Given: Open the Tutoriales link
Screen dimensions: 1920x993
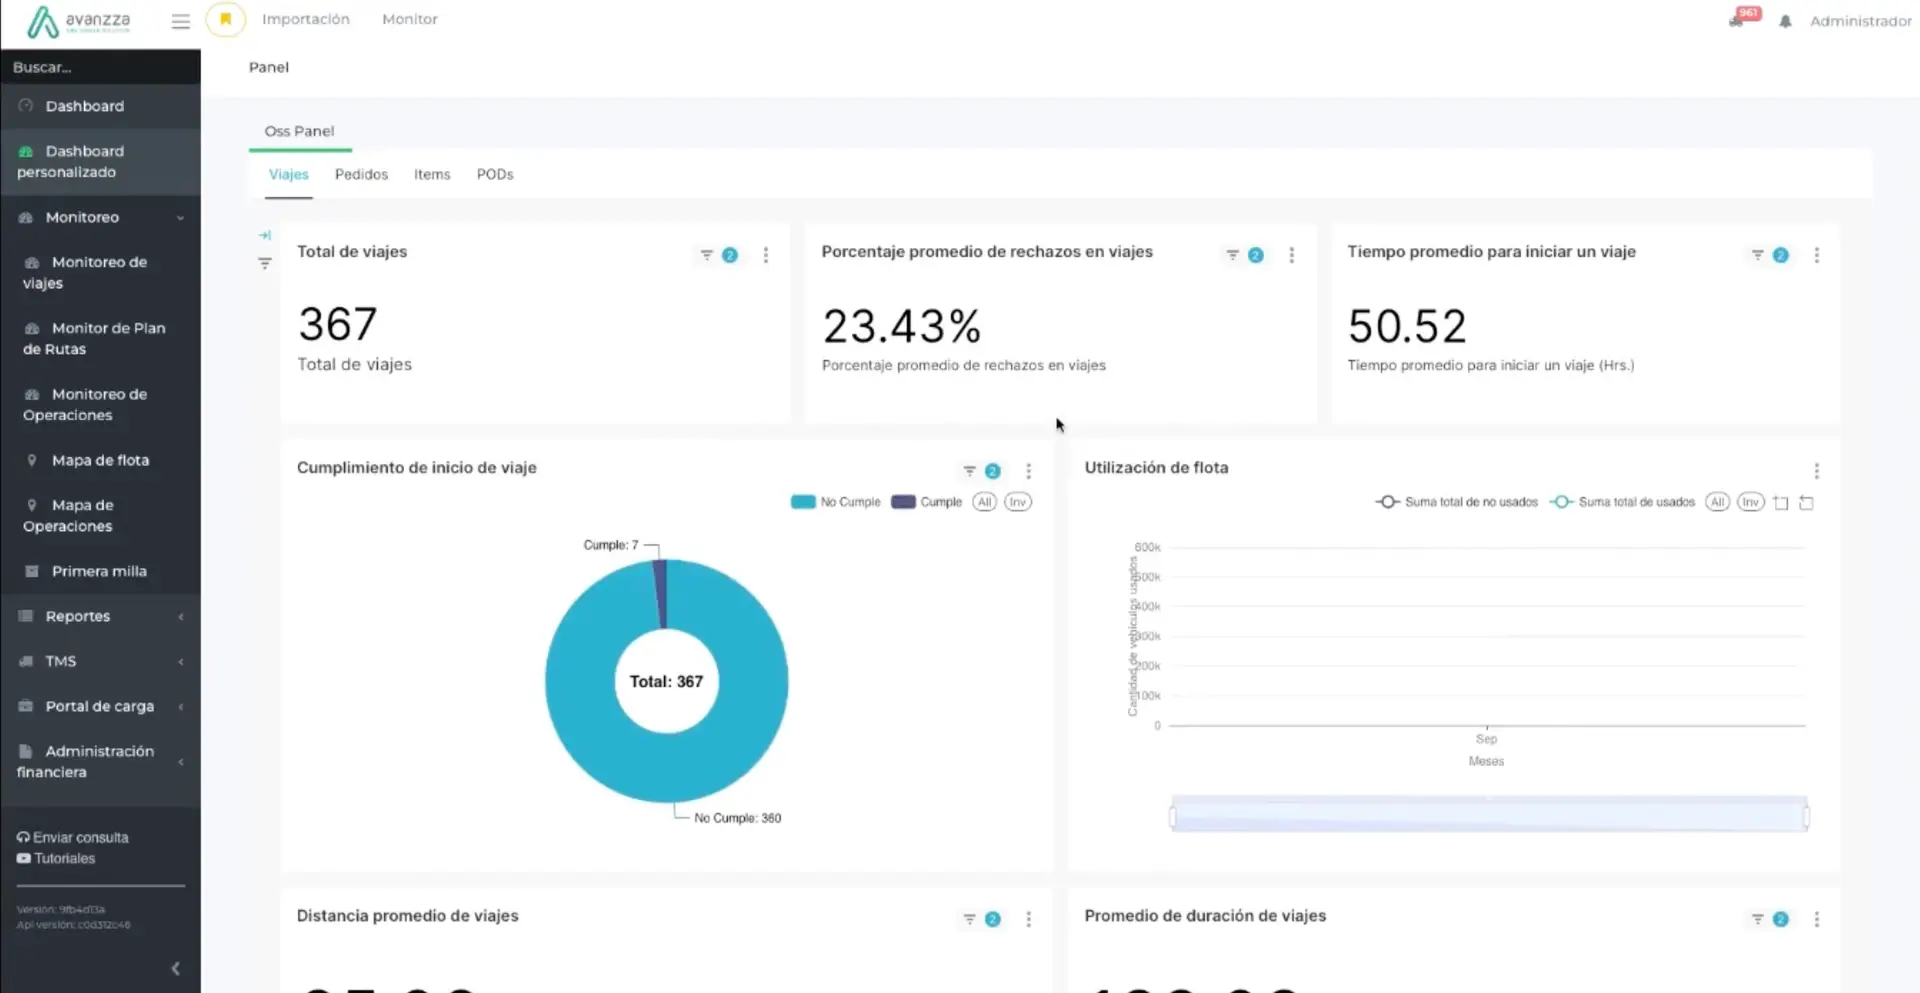Looking at the screenshot, I should pos(64,858).
